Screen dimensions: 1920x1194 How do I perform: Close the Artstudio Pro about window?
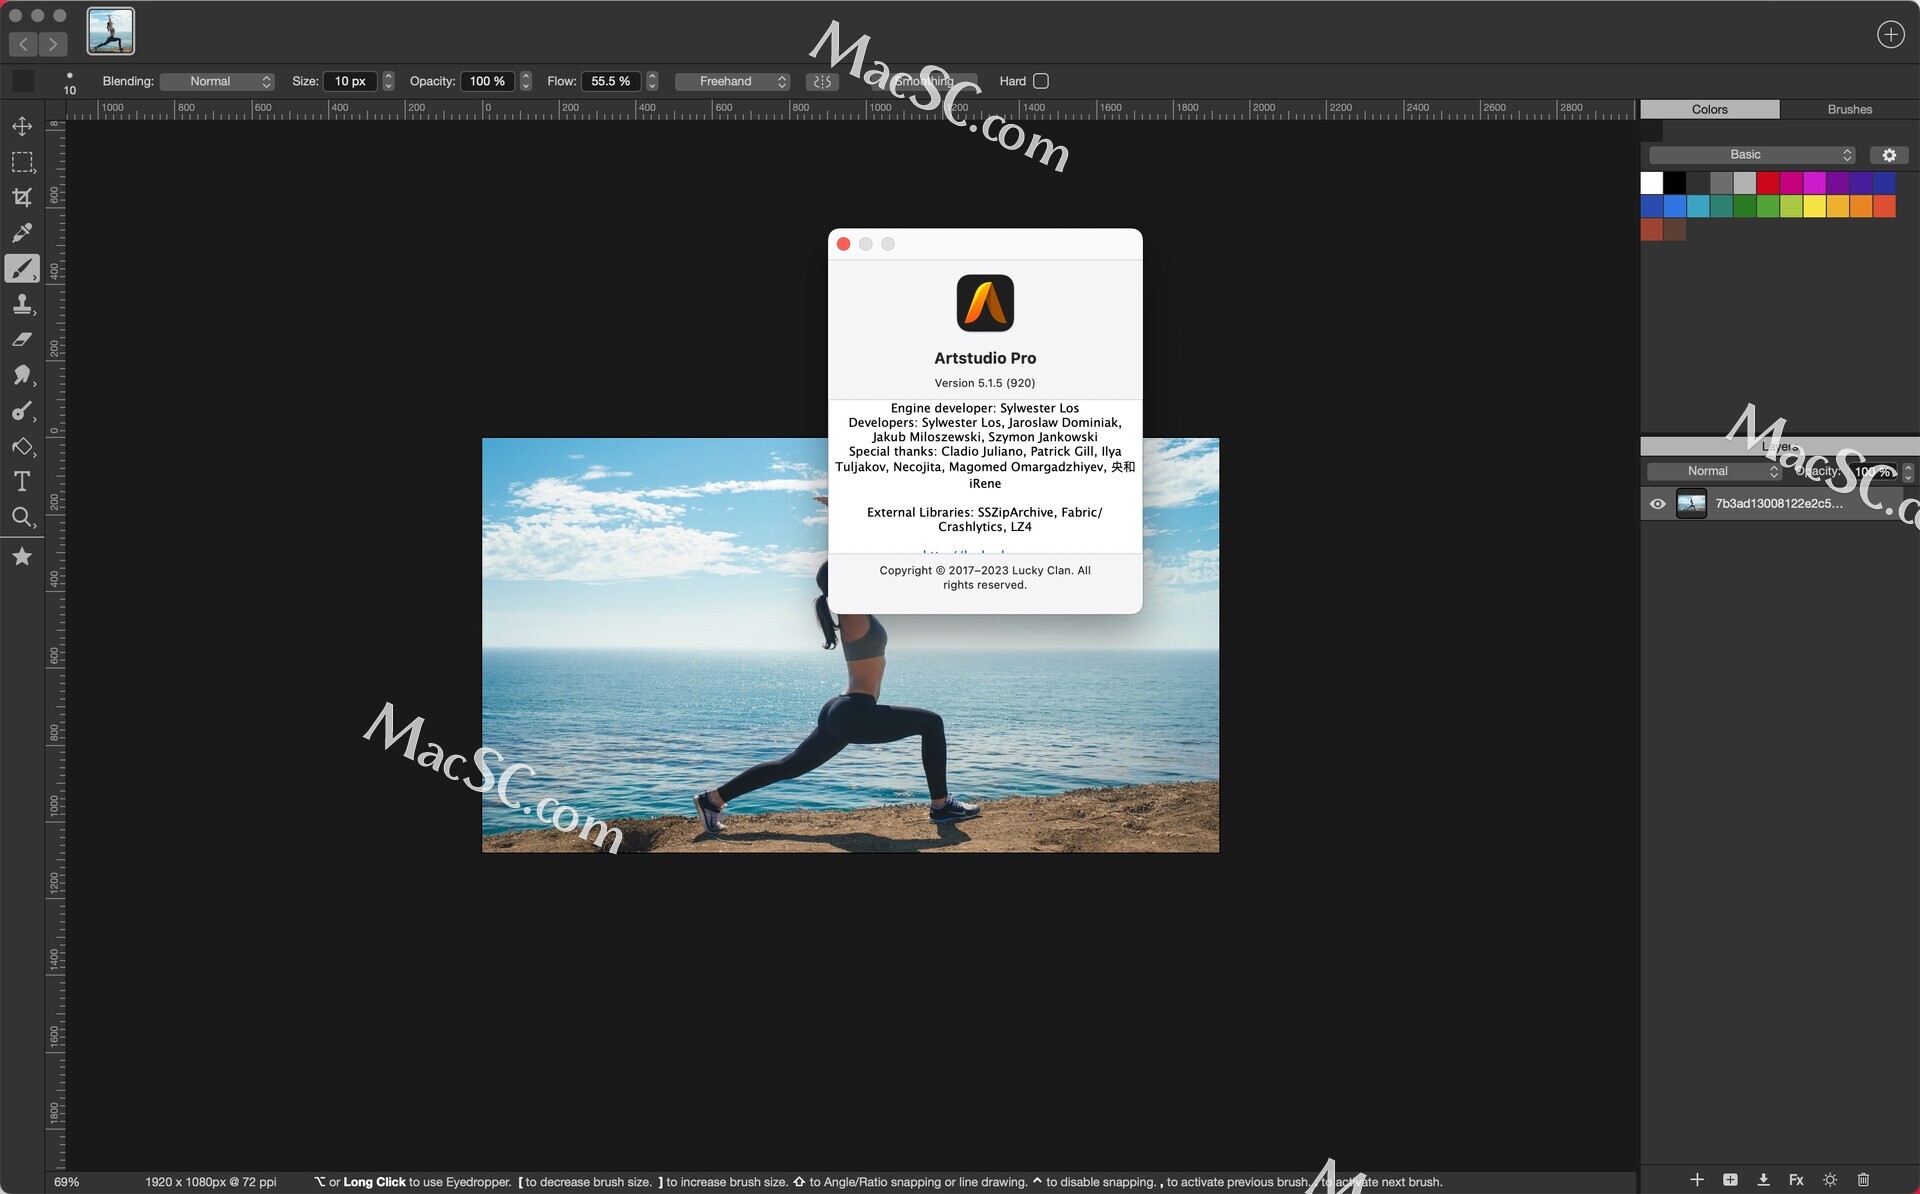pos(843,244)
